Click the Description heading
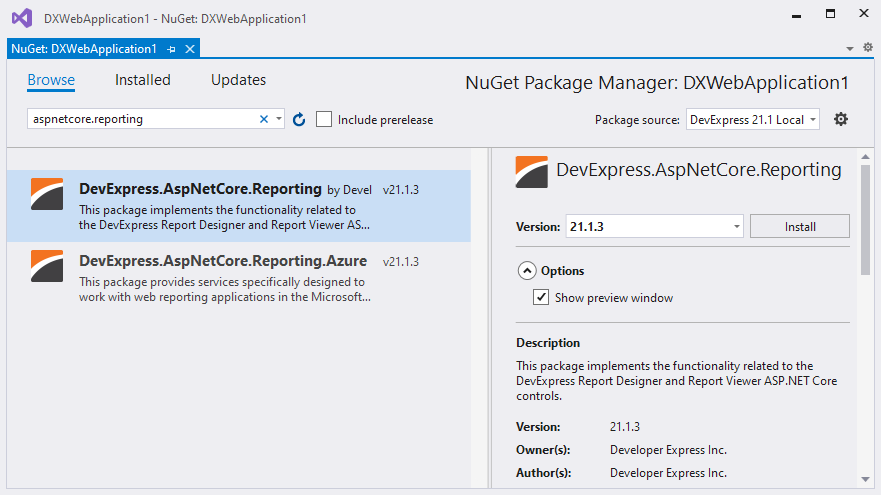The width and height of the screenshot is (881, 495). [x=548, y=343]
